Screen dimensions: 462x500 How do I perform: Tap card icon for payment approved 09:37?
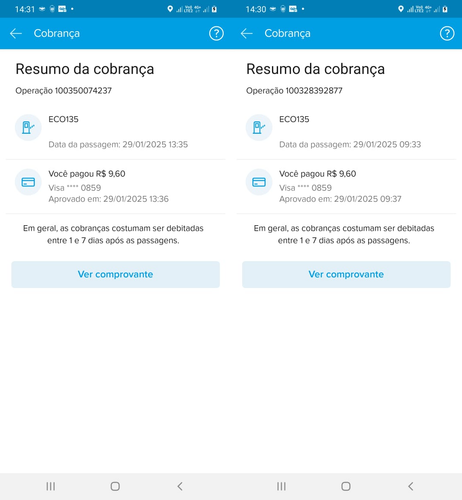click(x=259, y=182)
